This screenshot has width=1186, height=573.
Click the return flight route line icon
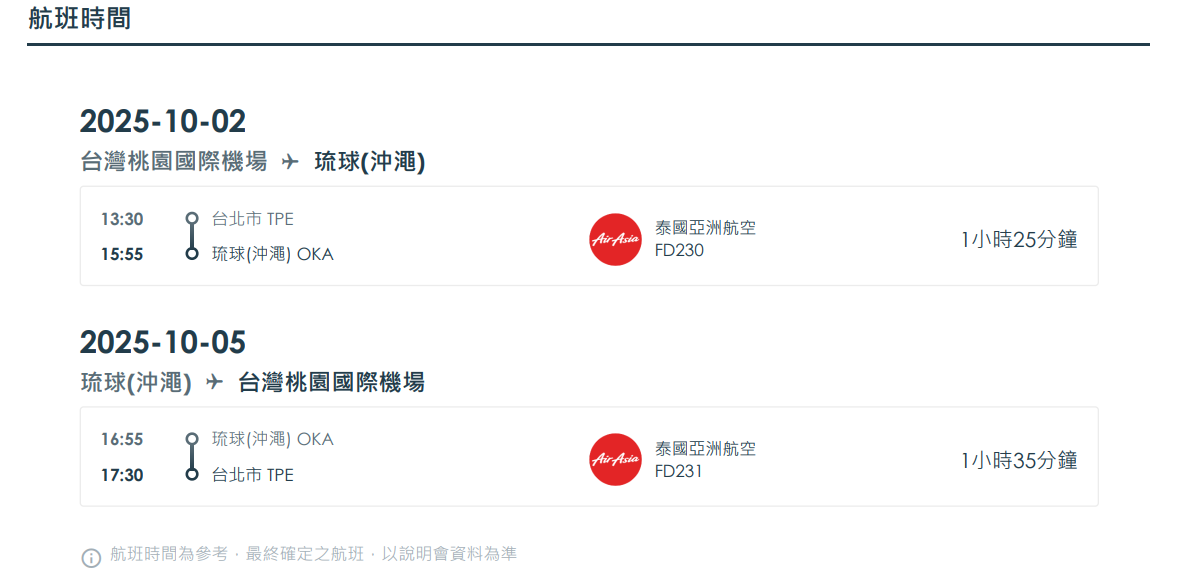pos(192,456)
